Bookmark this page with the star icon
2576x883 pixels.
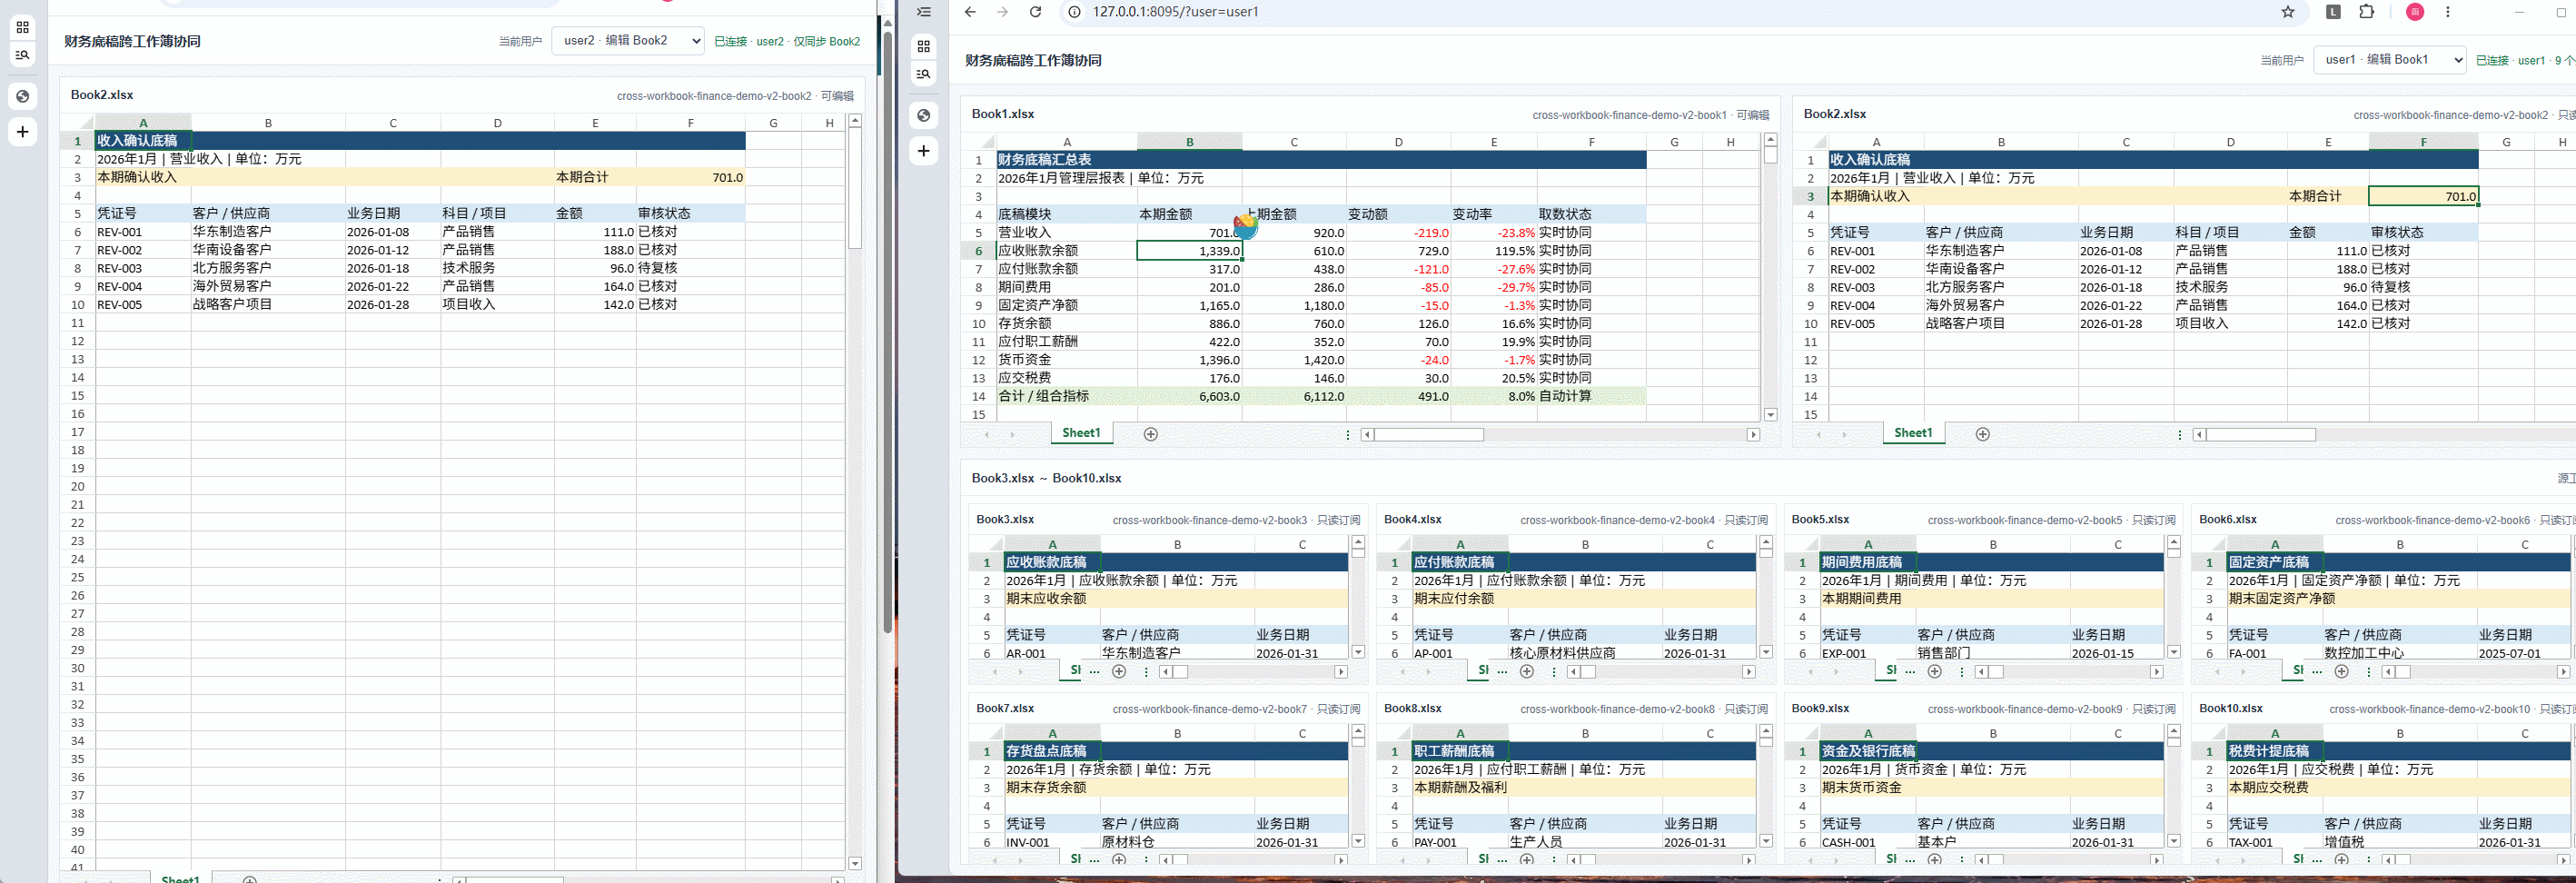2288,12
